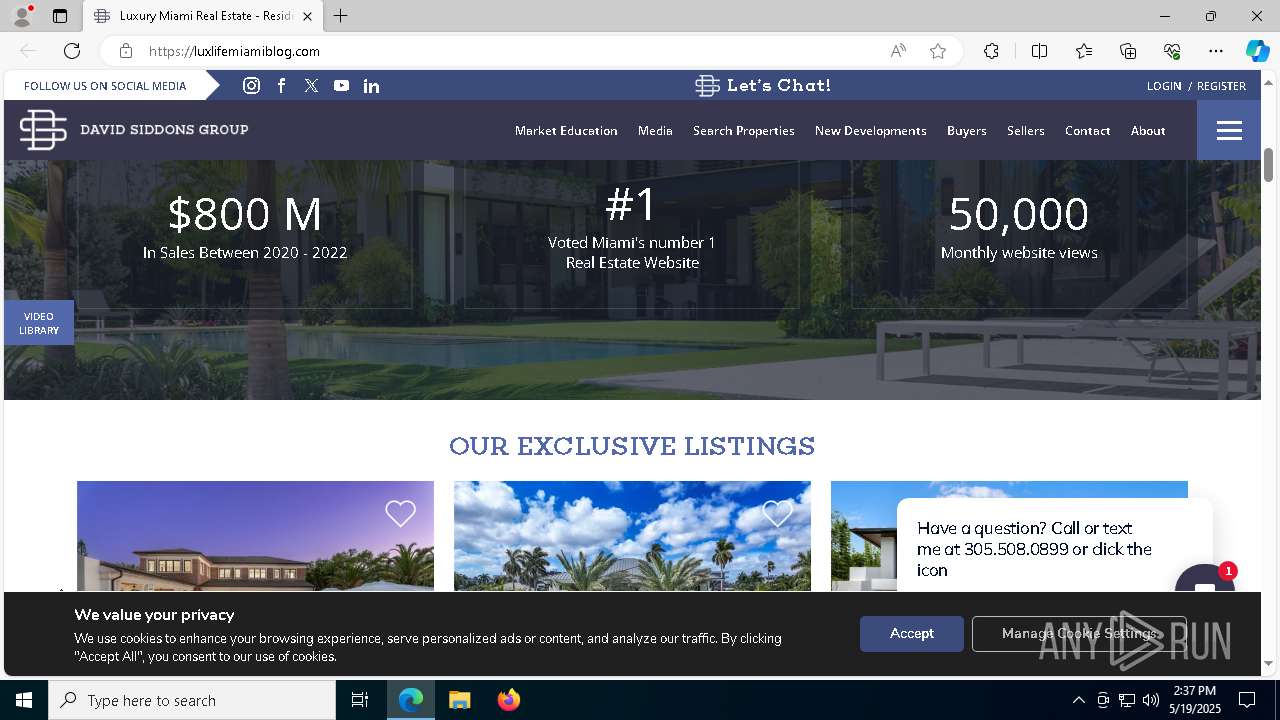Open the Sellers menu
This screenshot has width=1280, height=720.
[x=1026, y=131]
